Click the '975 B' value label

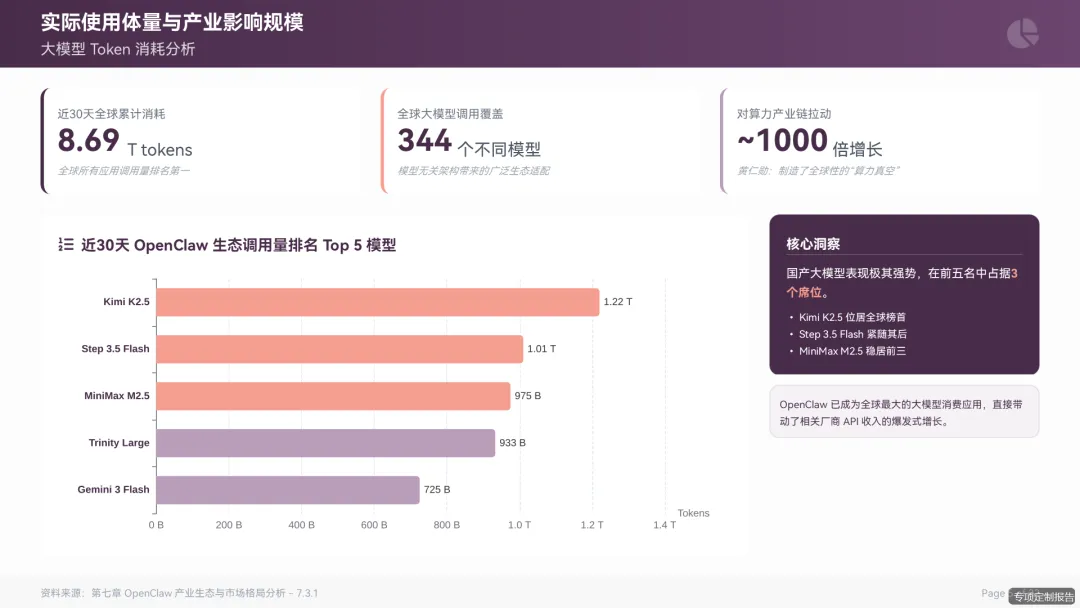(x=528, y=395)
